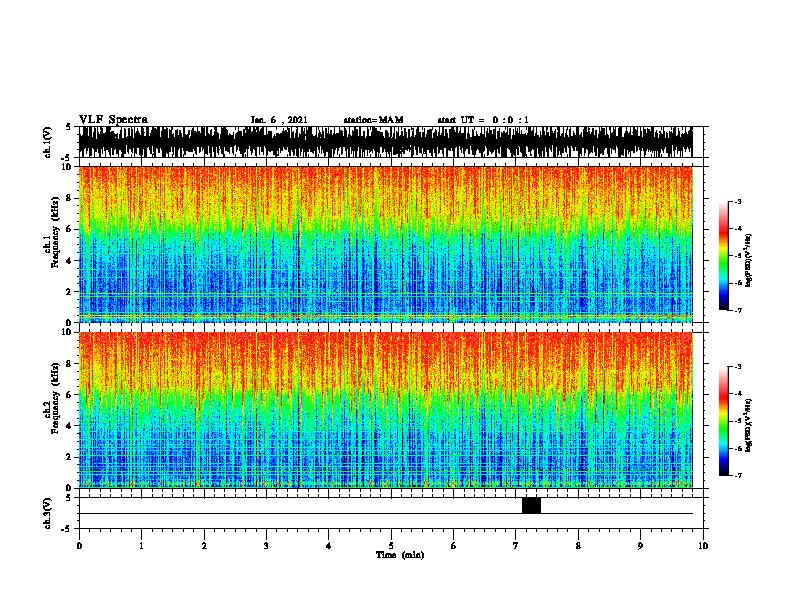This screenshot has width=792, height=612.
Task: Click the '8' kHz tick on the ch.1 frequency axis
Action: click(x=70, y=198)
